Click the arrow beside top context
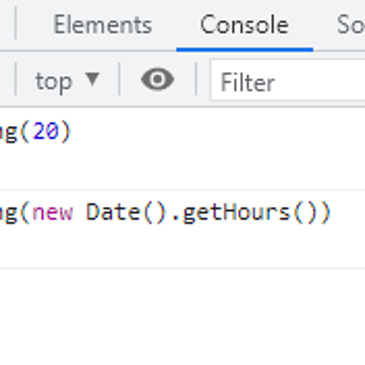Viewport: 365px width, 365px height. click(92, 80)
